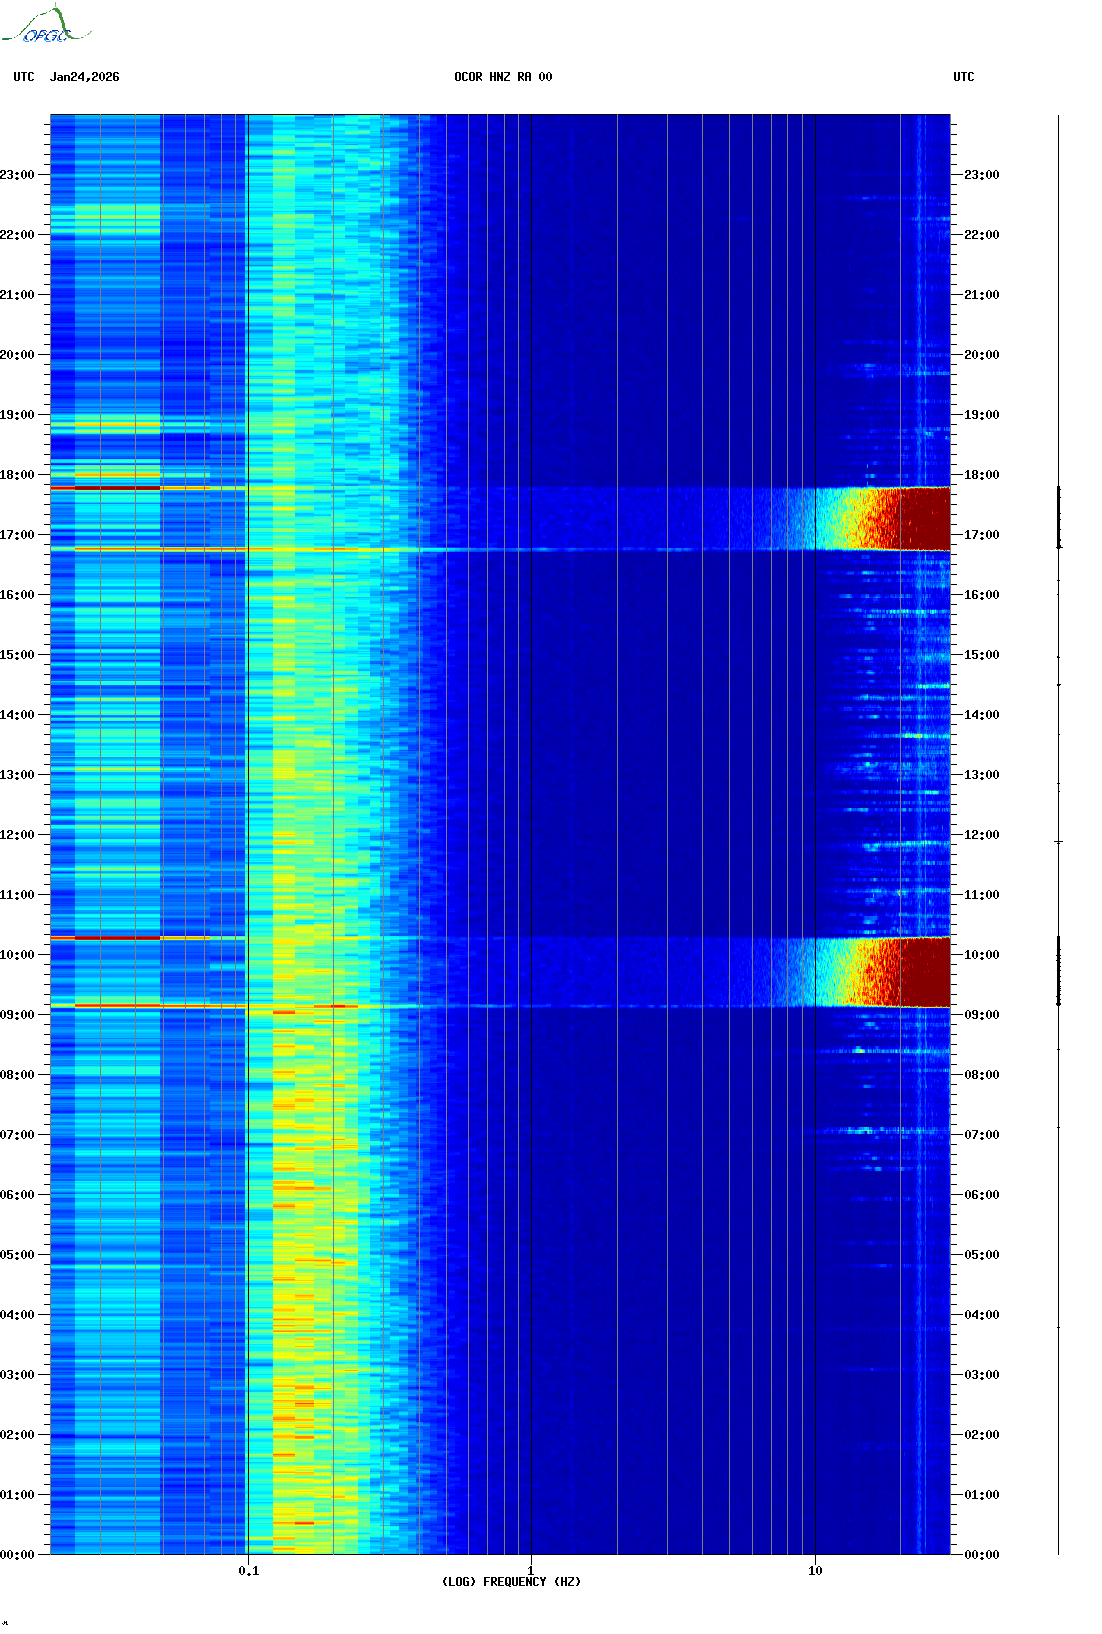
Task: Click the left-axis 23:00 time label
Action: [x=17, y=175]
